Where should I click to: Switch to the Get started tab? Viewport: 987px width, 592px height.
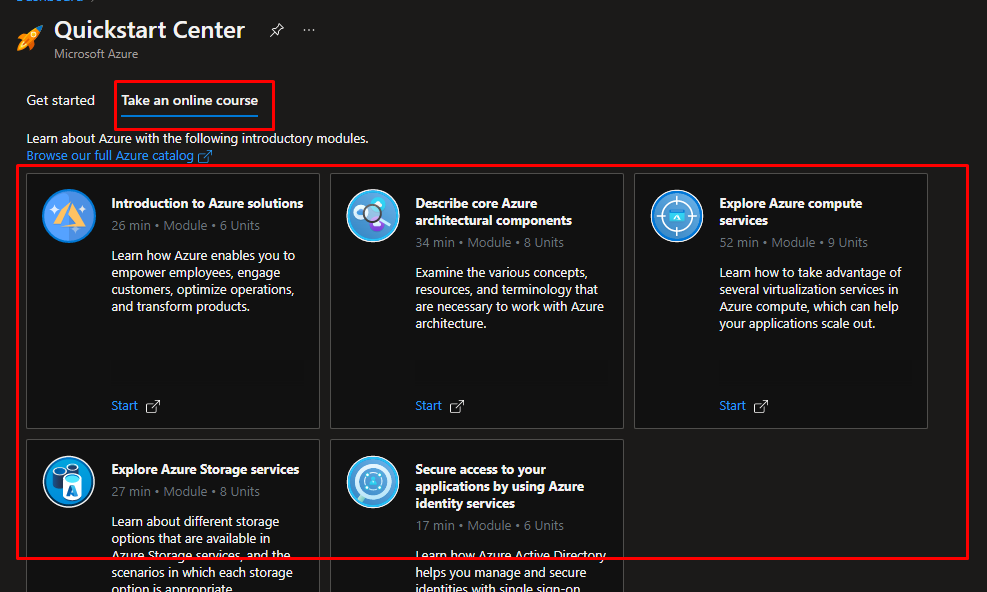click(x=60, y=101)
